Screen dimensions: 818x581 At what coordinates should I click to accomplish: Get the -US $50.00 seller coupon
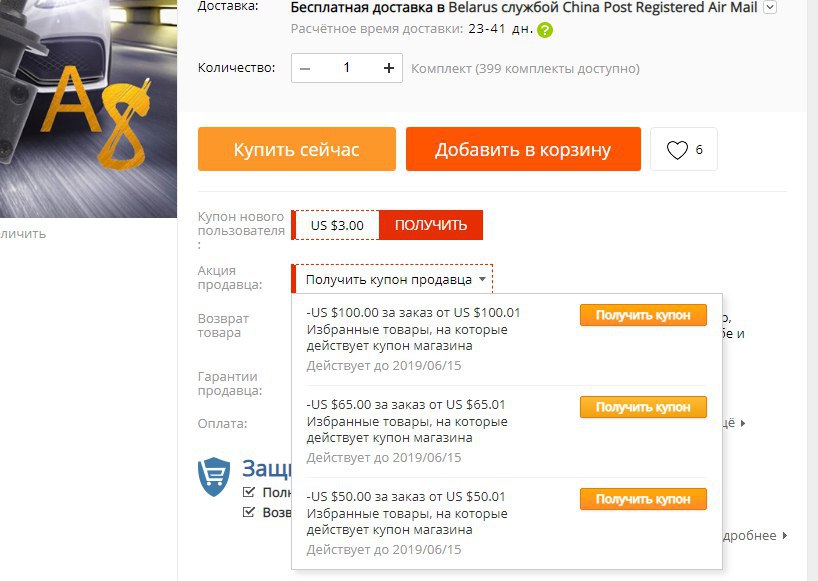click(x=643, y=499)
